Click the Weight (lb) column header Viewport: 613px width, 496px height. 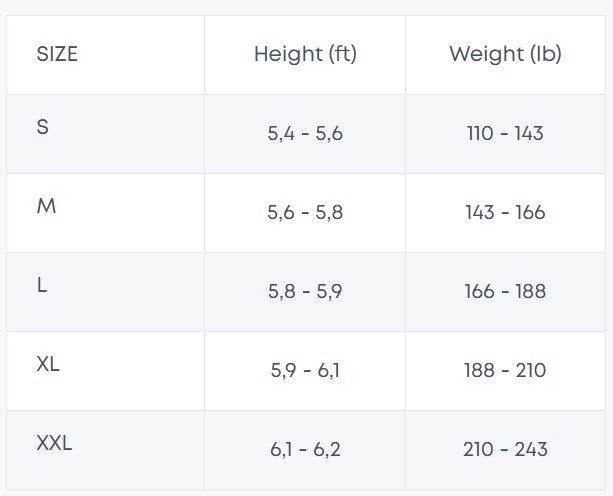coord(504,54)
